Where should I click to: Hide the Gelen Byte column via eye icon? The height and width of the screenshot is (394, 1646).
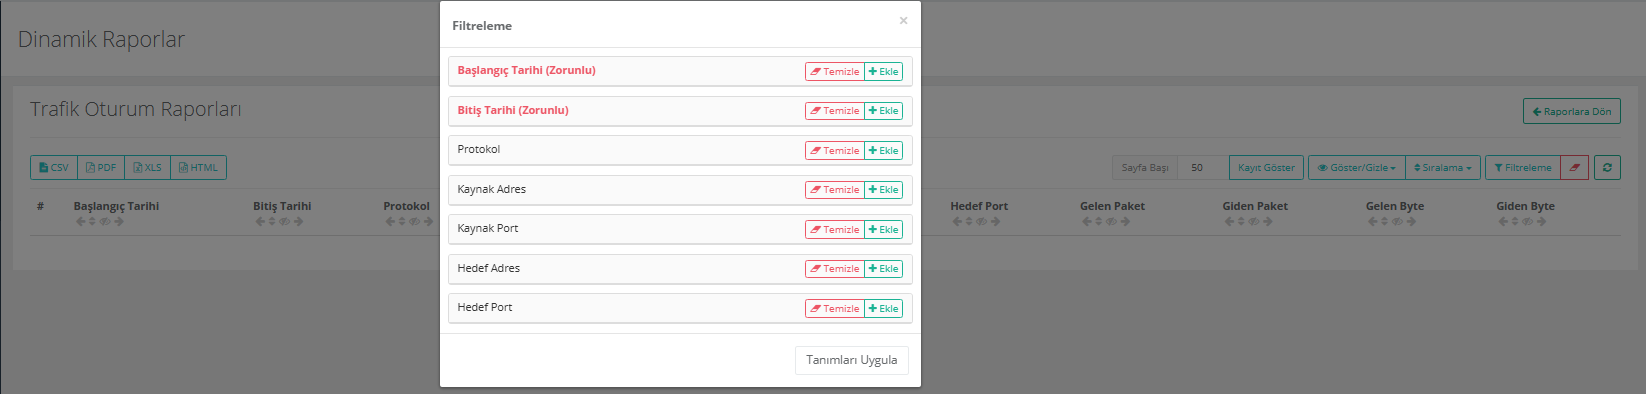[1397, 222]
